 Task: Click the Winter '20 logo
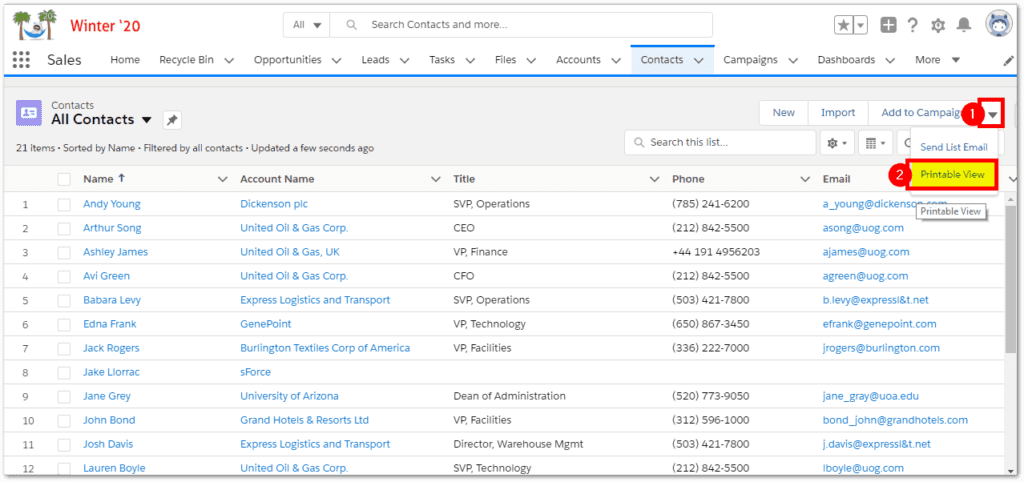77,25
